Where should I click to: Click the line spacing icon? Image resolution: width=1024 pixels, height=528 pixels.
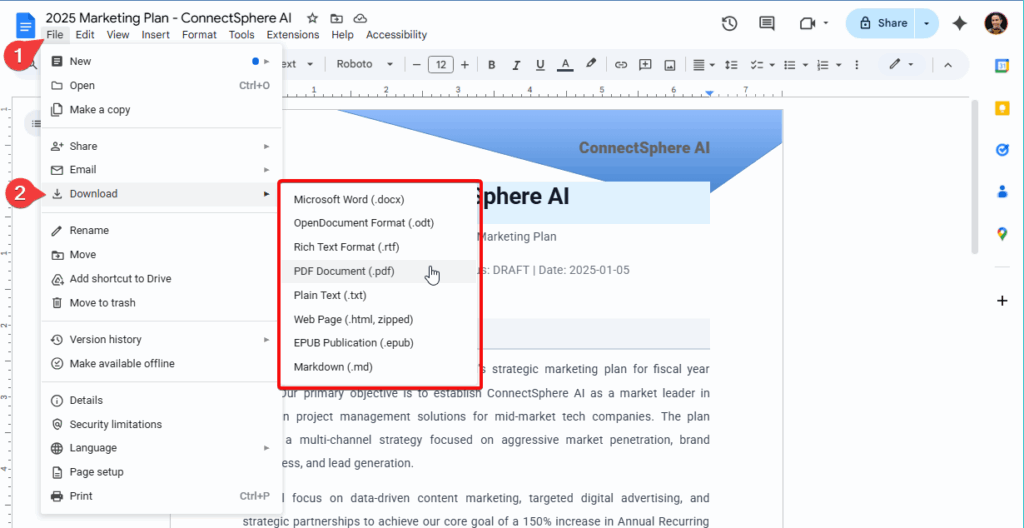pyautogui.click(x=731, y=65)
